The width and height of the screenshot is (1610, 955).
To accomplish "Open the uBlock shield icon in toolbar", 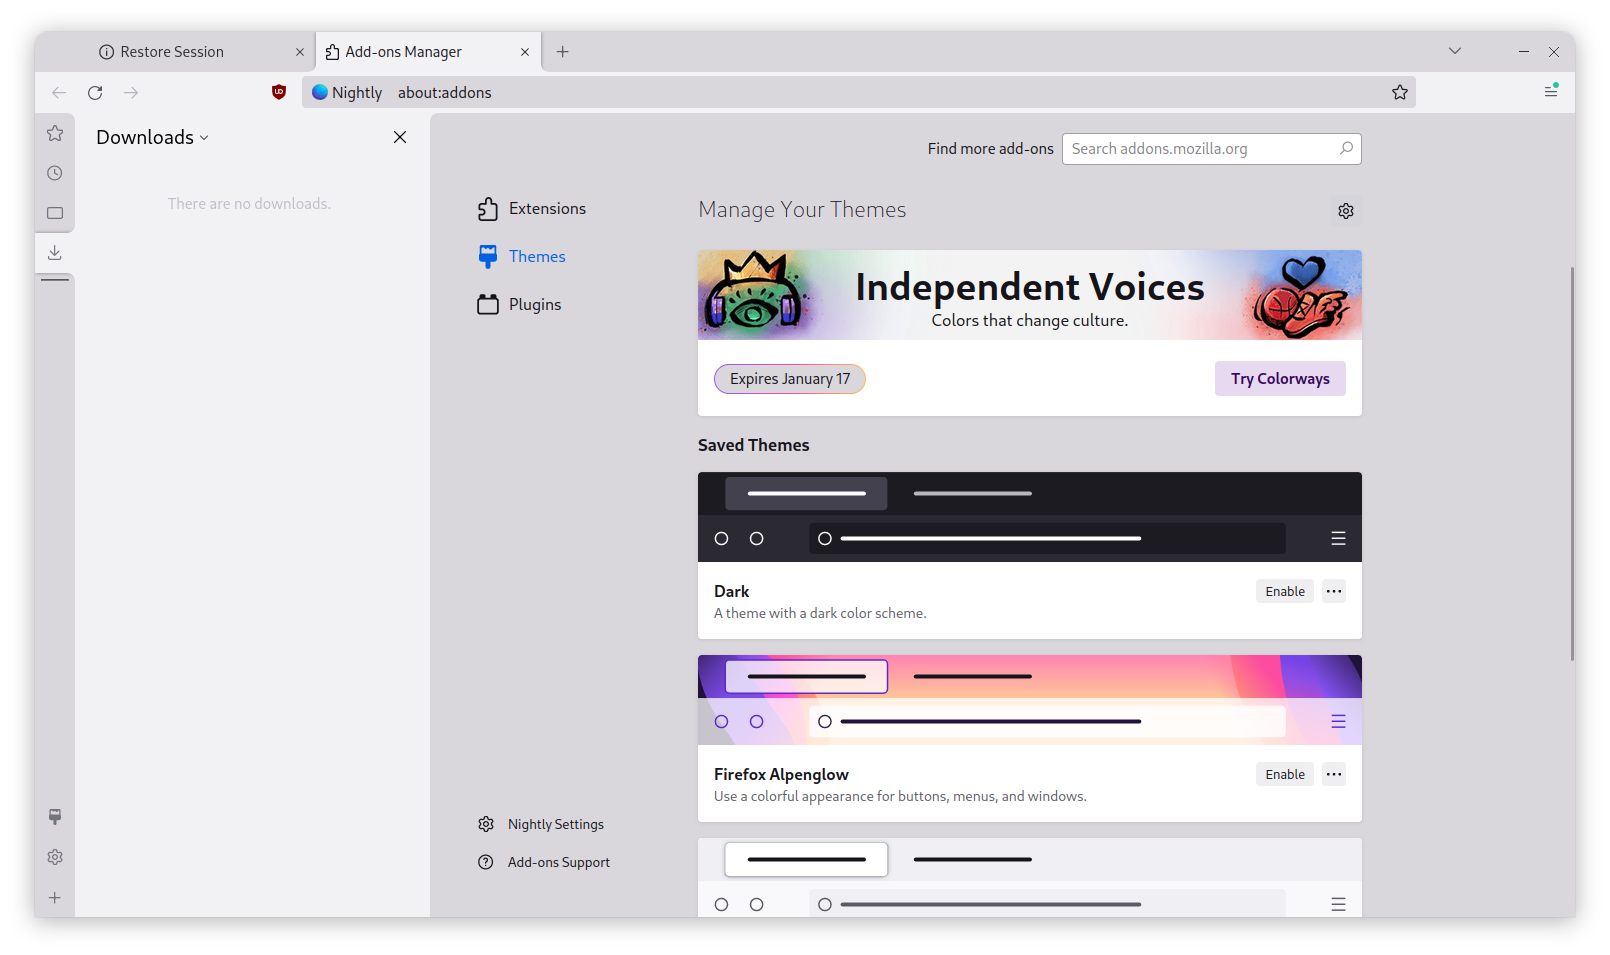I will click(279, 92).
